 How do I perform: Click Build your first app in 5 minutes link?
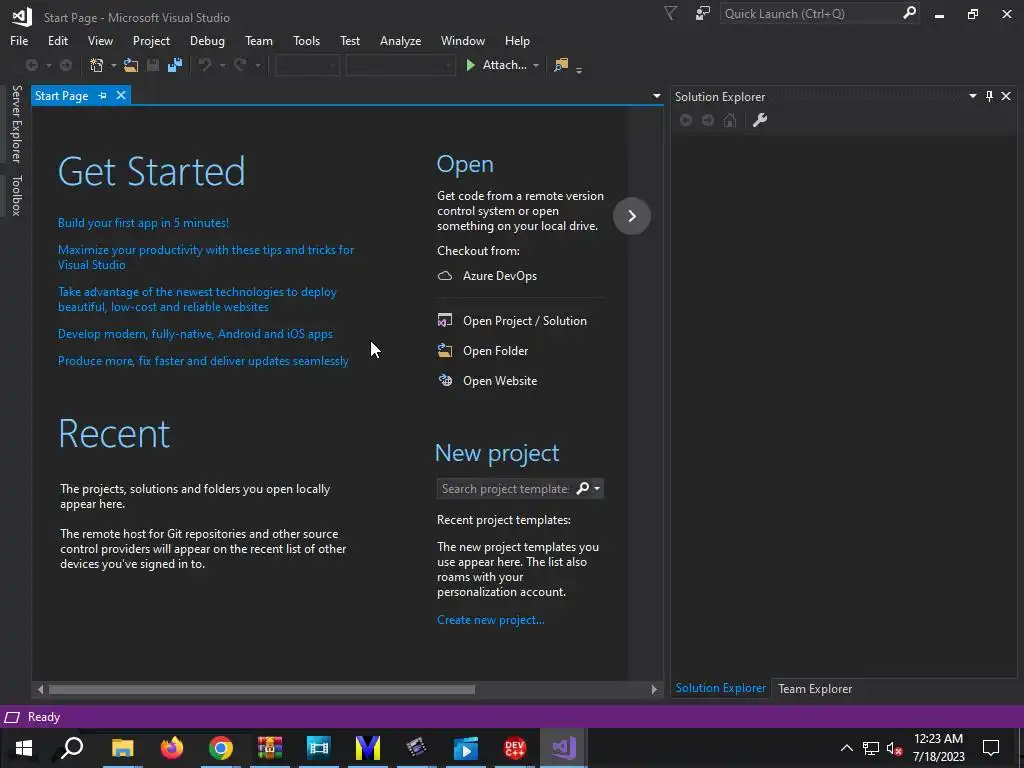click(143, 223)
